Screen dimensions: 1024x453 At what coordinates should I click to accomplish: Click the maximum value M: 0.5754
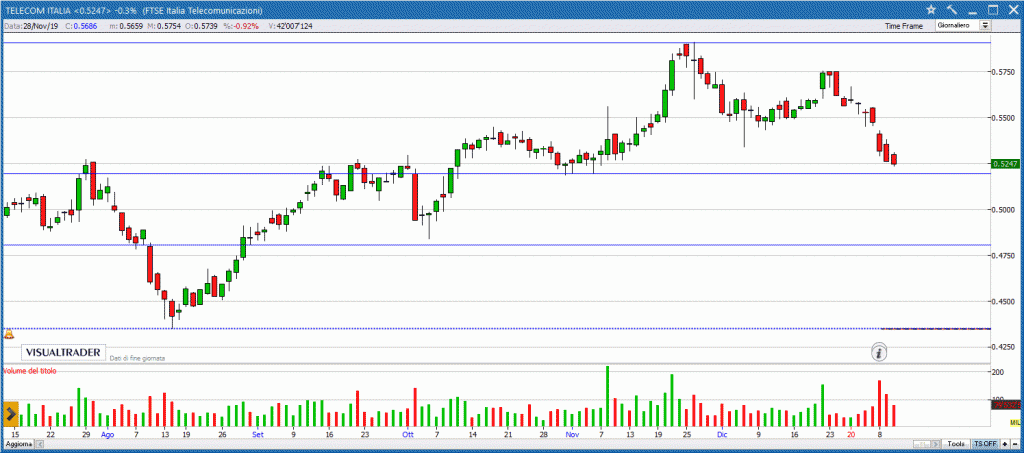(162, 26)
